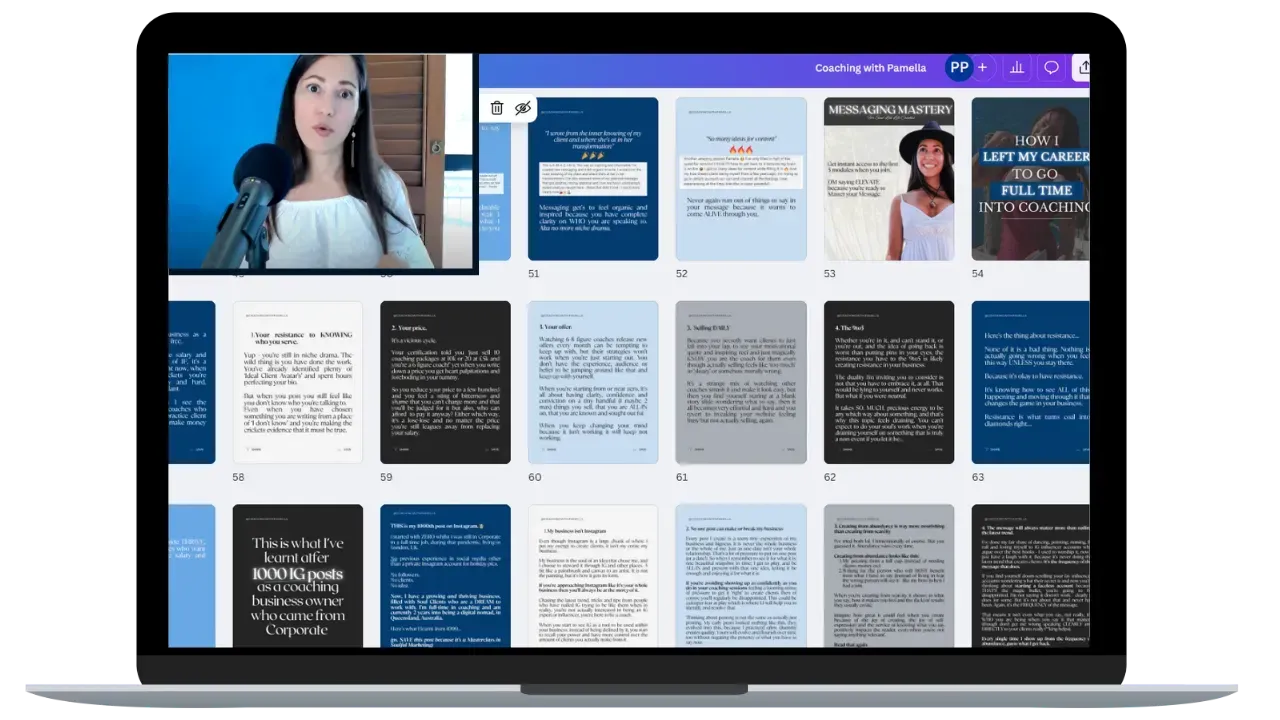Toggle the hide page eye icon
Screen dimensions: 1280x720
click(x=522, y=108)
